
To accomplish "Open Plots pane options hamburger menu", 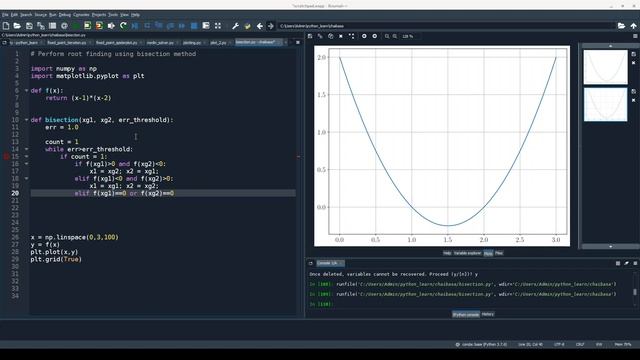I will point(635,36).
